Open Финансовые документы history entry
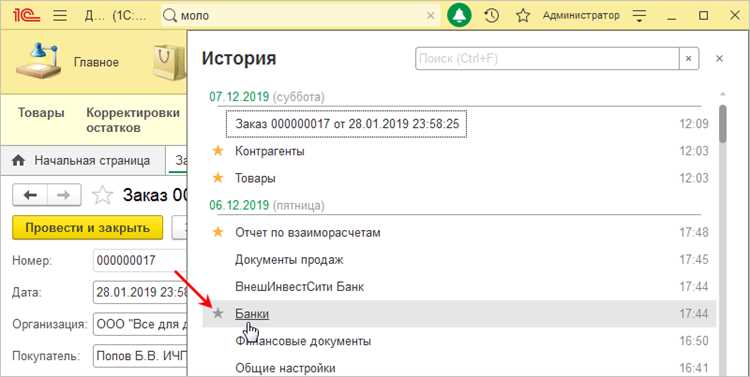 [x=303, y=342]
